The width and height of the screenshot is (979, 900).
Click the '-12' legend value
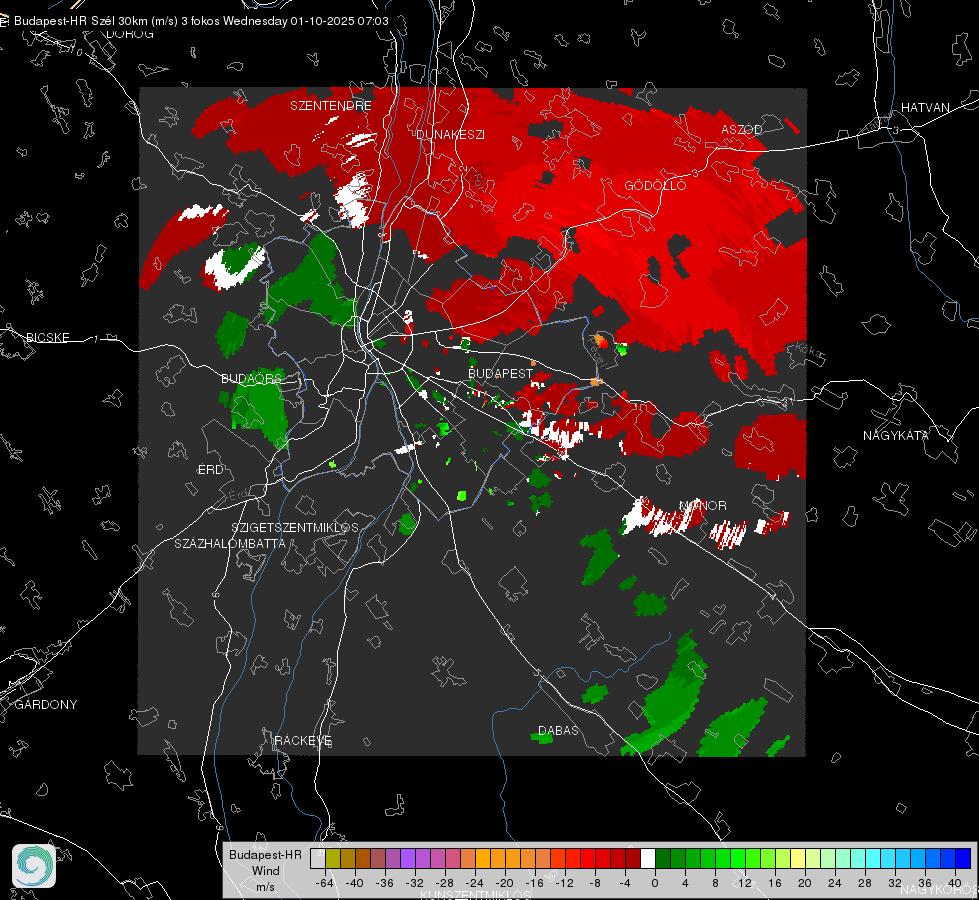(564, 883)
